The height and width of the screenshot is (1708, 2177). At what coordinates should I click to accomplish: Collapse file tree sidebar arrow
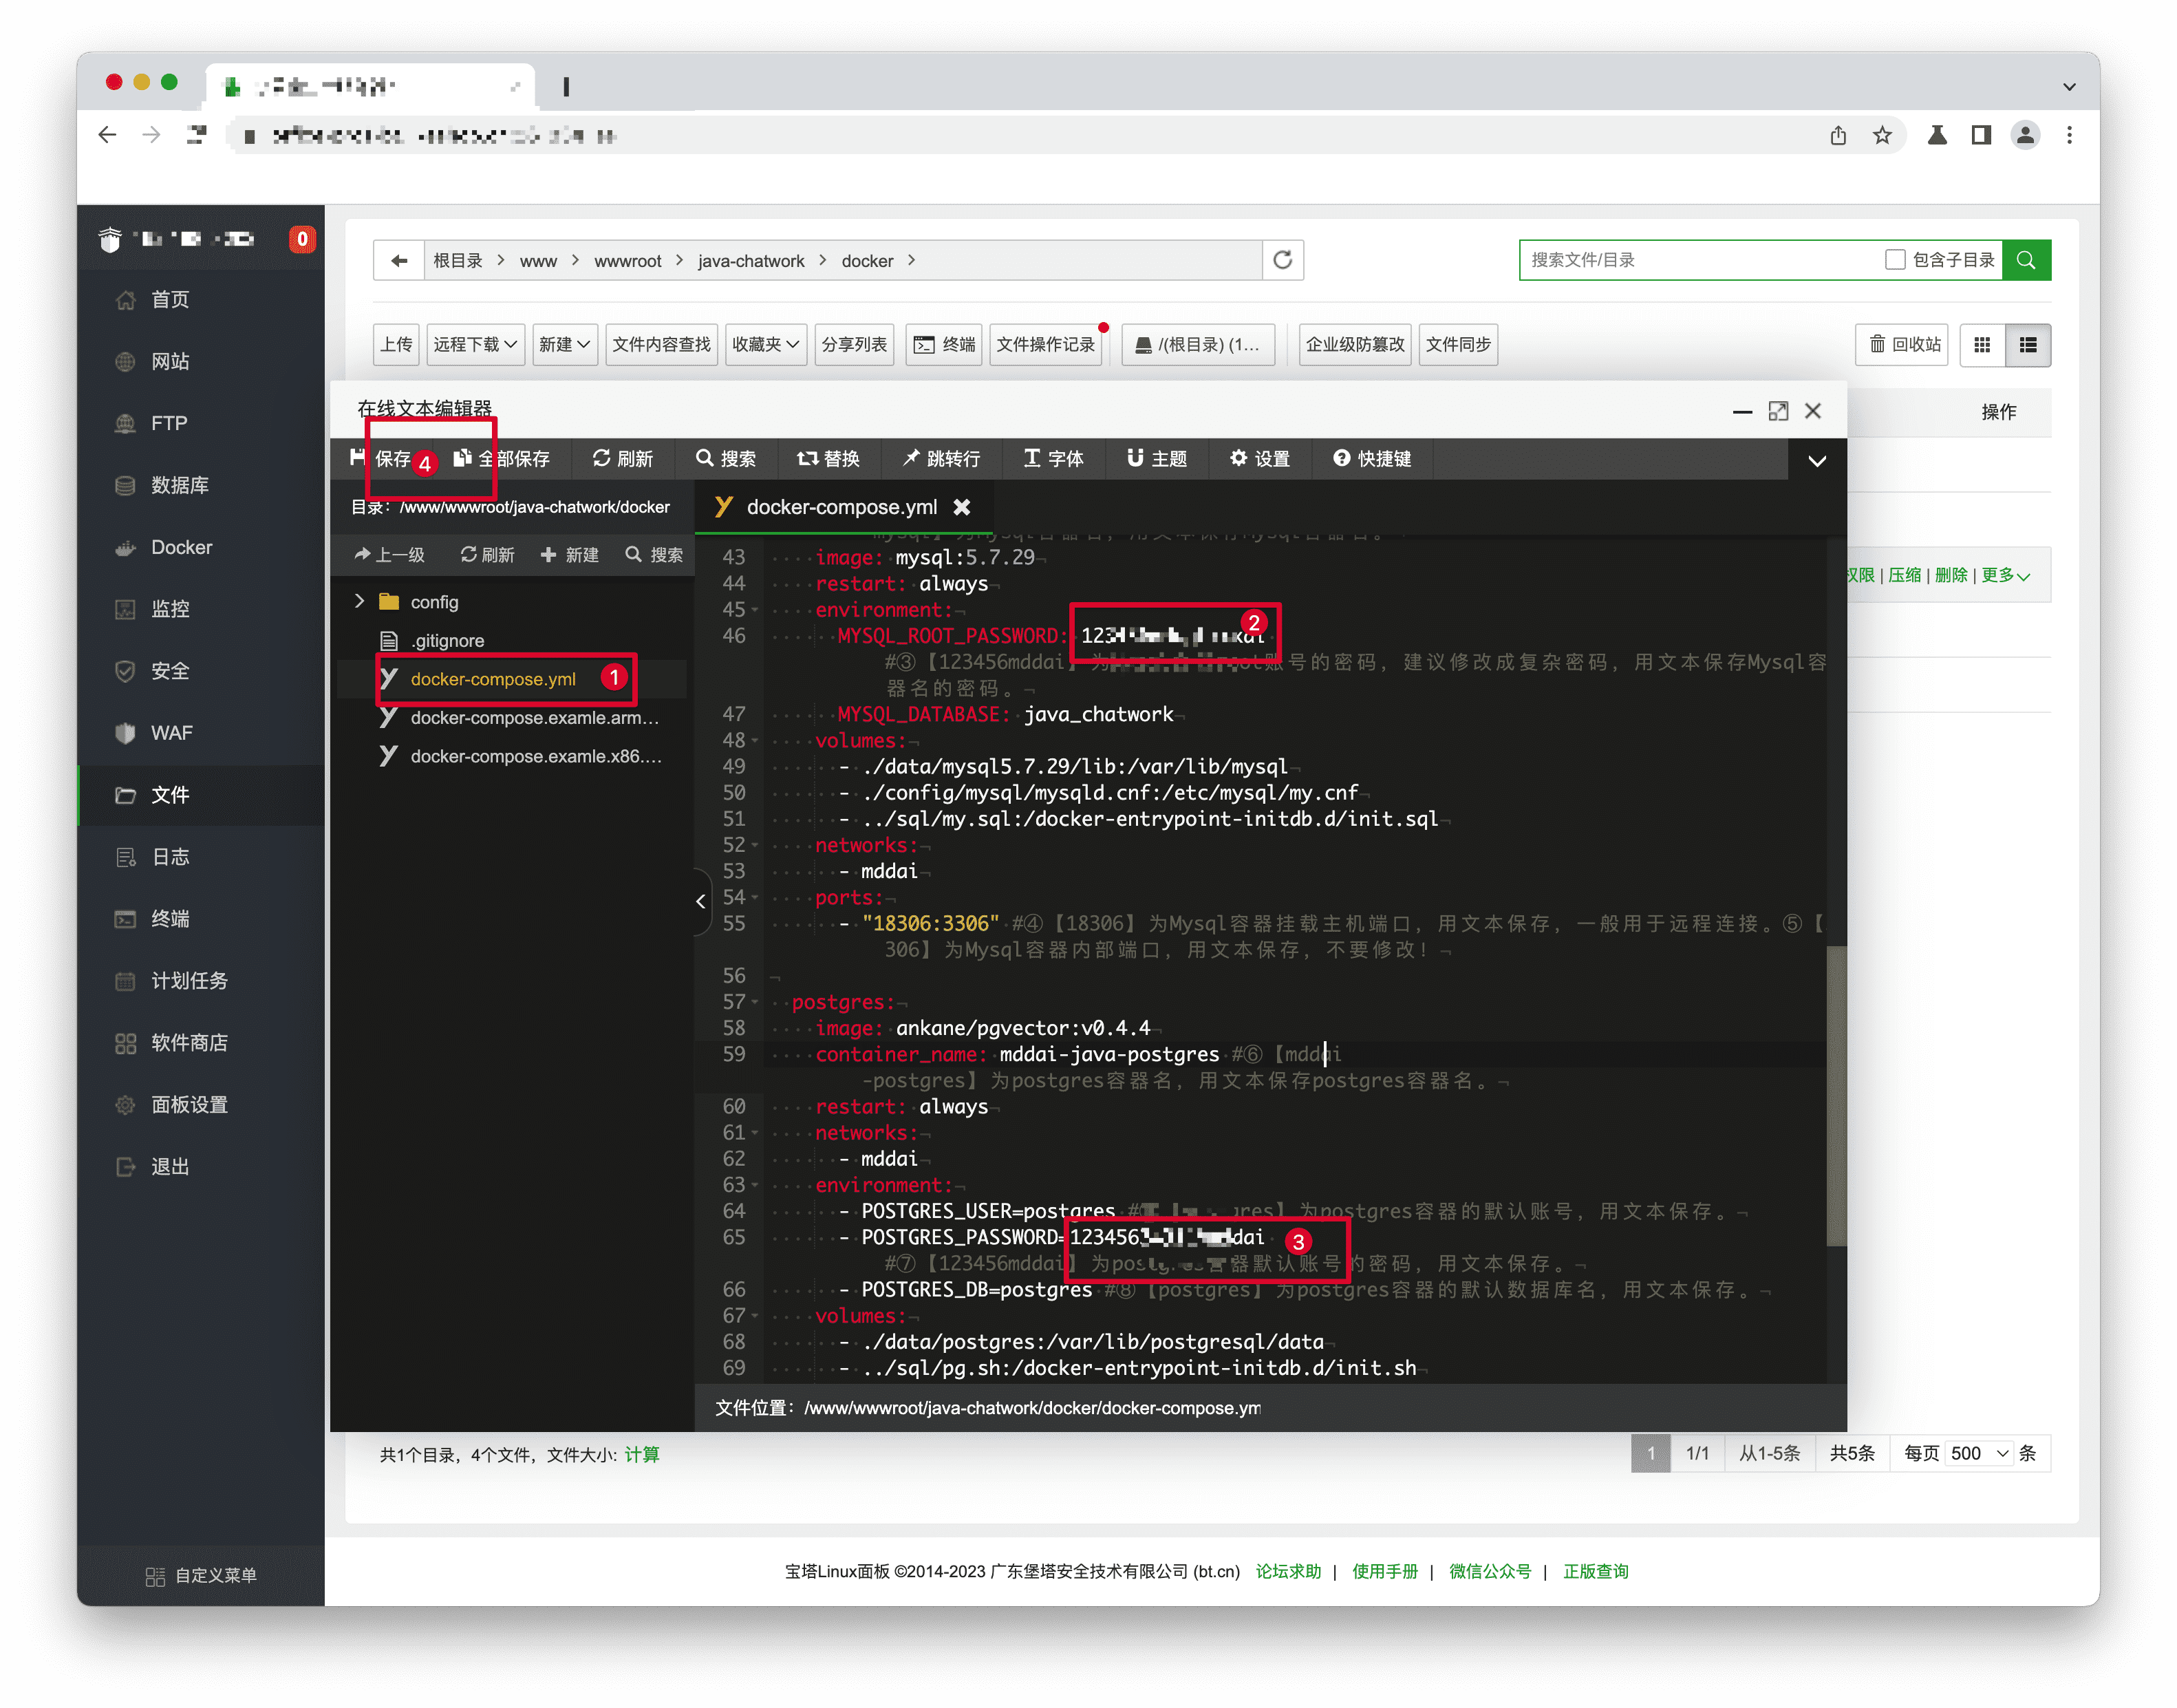700,901
